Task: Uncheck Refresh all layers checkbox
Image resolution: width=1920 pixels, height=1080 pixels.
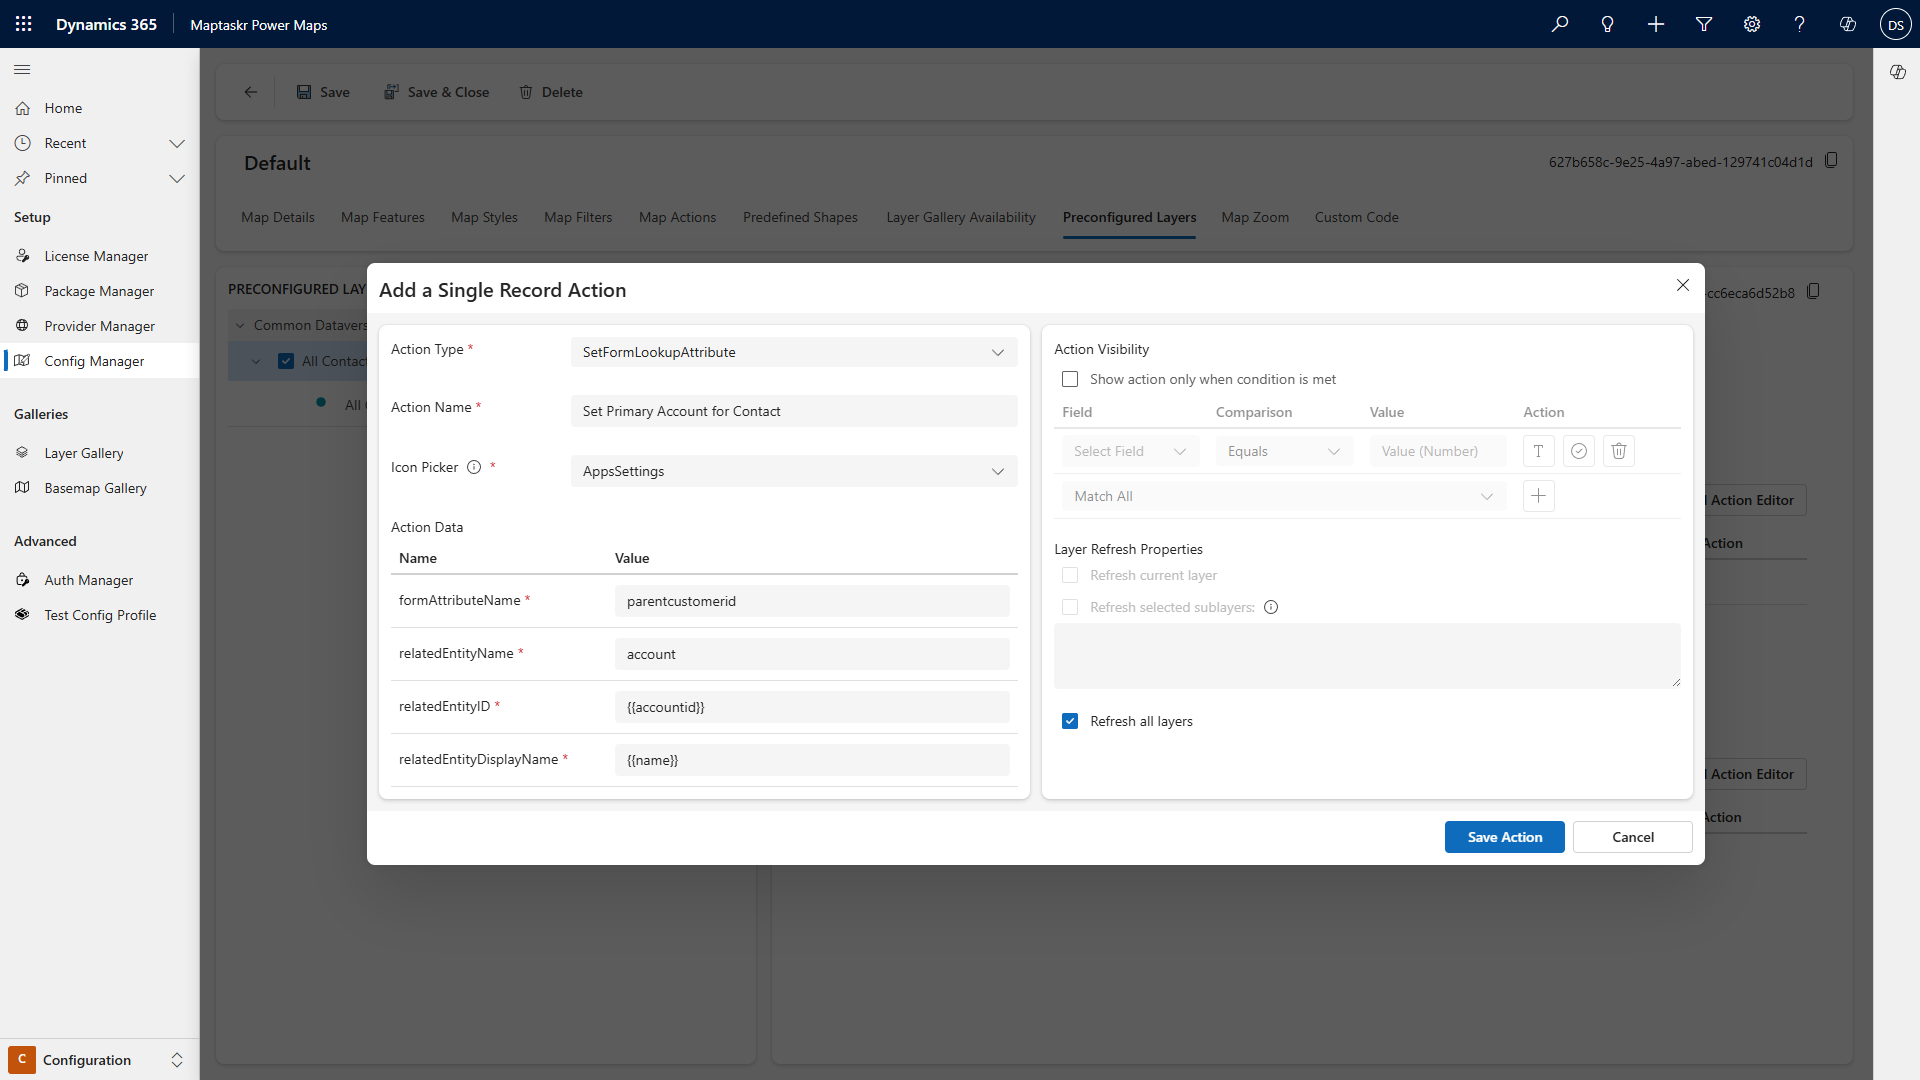Action: point(1070,721)
